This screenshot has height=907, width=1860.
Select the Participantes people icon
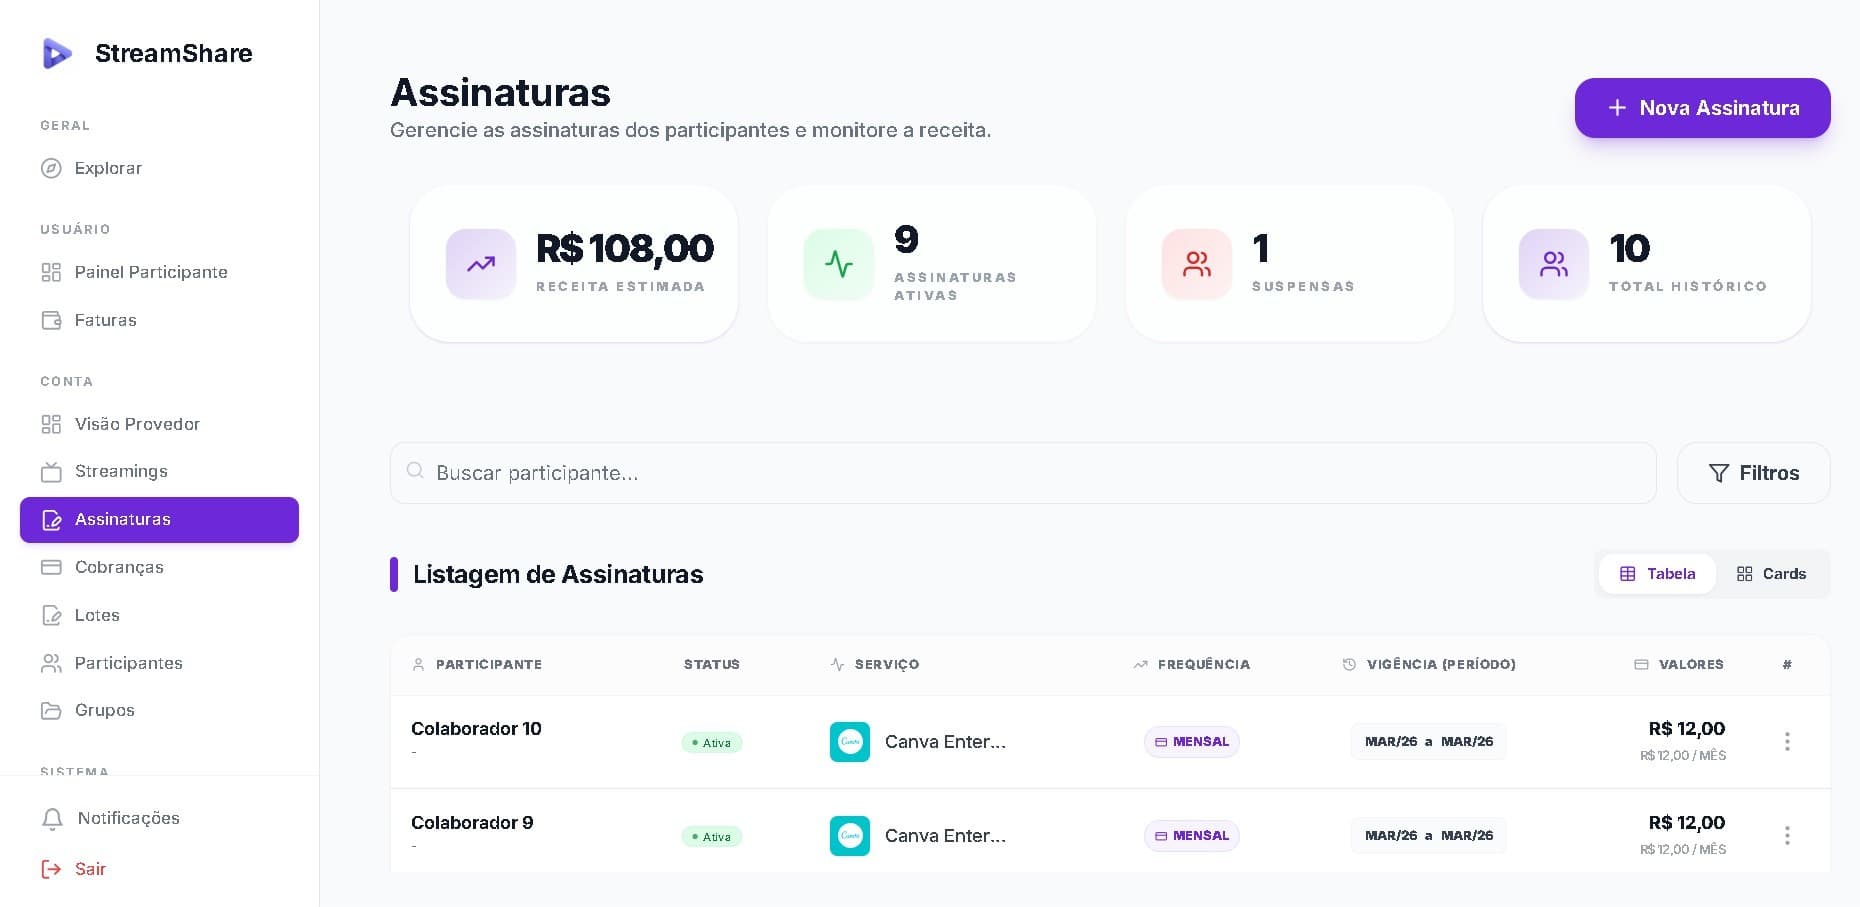tap(52, 663)
